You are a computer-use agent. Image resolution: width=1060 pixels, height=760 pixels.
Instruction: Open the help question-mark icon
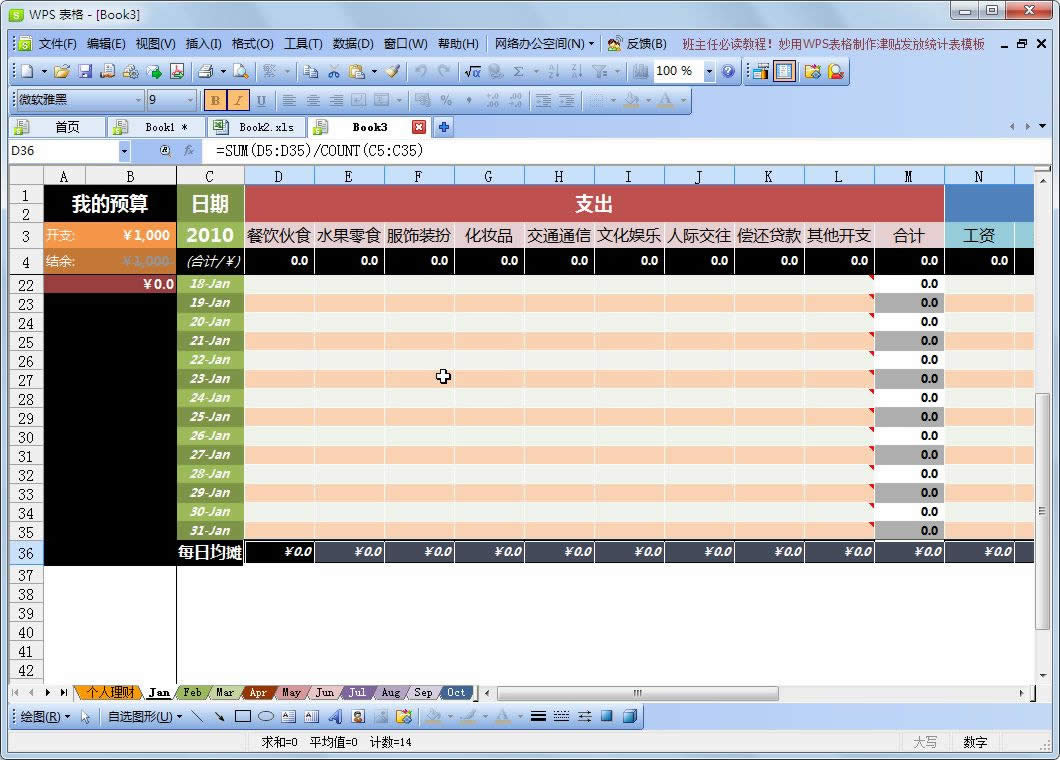(x=727, y=72)
